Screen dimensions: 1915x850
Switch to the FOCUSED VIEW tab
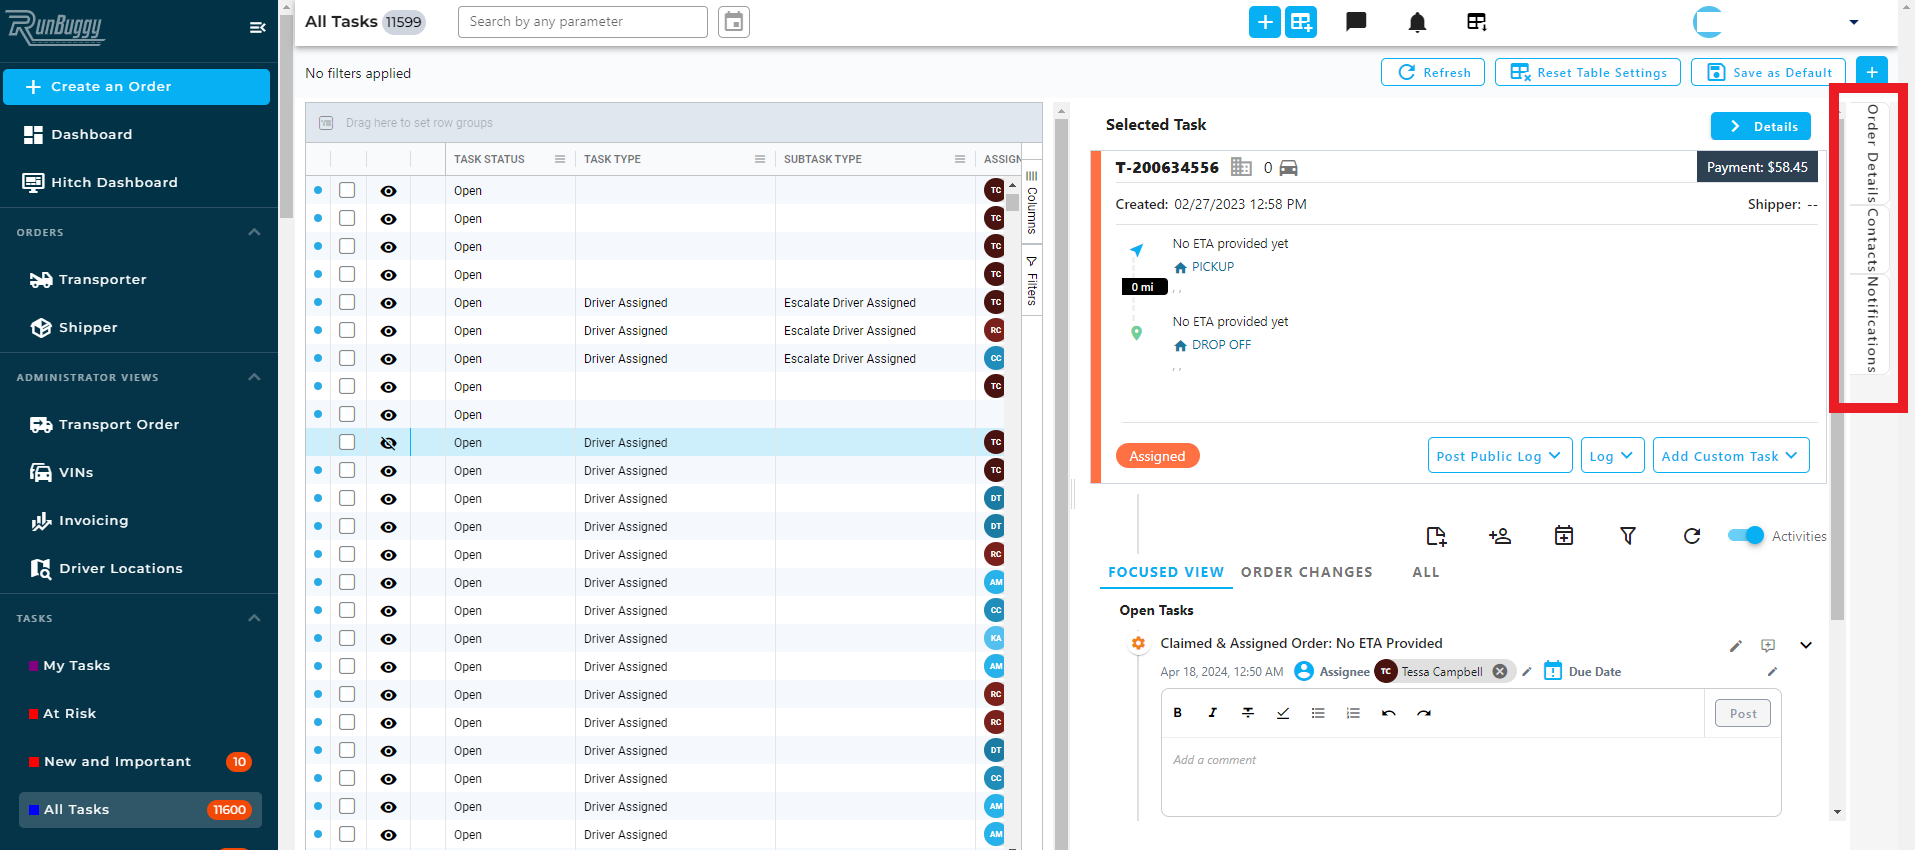pos(1166,572)
